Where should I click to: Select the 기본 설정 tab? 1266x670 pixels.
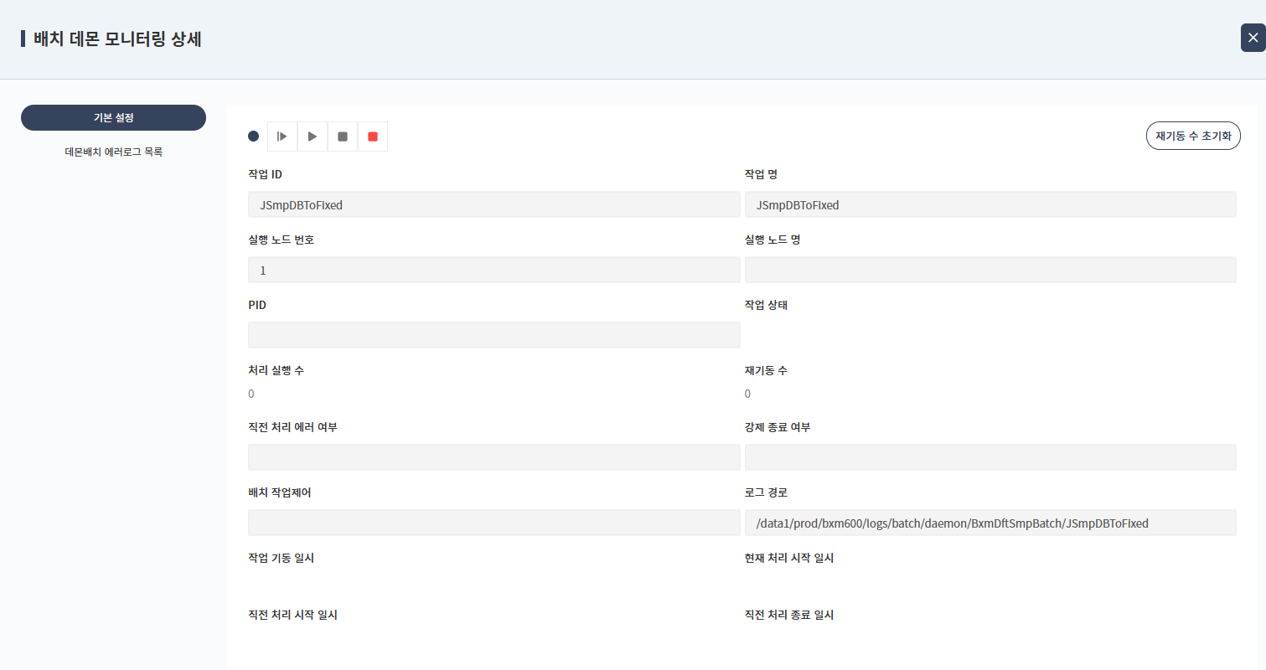113,117
